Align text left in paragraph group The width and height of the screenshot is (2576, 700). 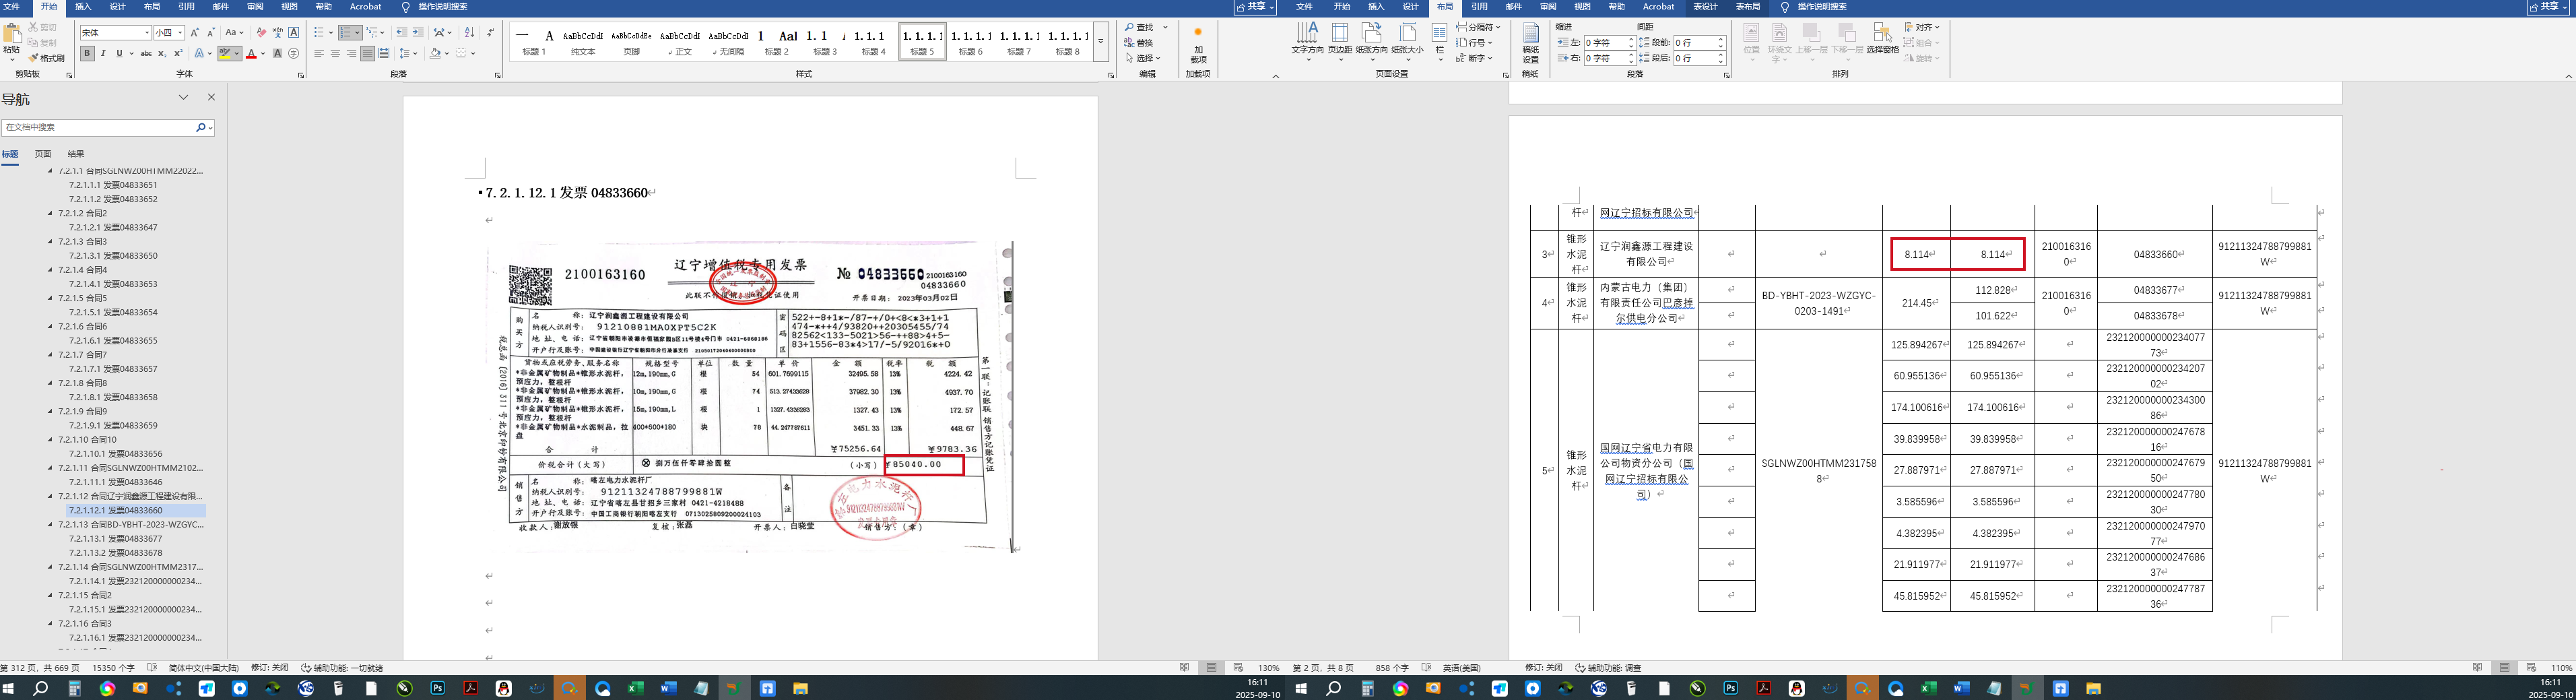319,53
